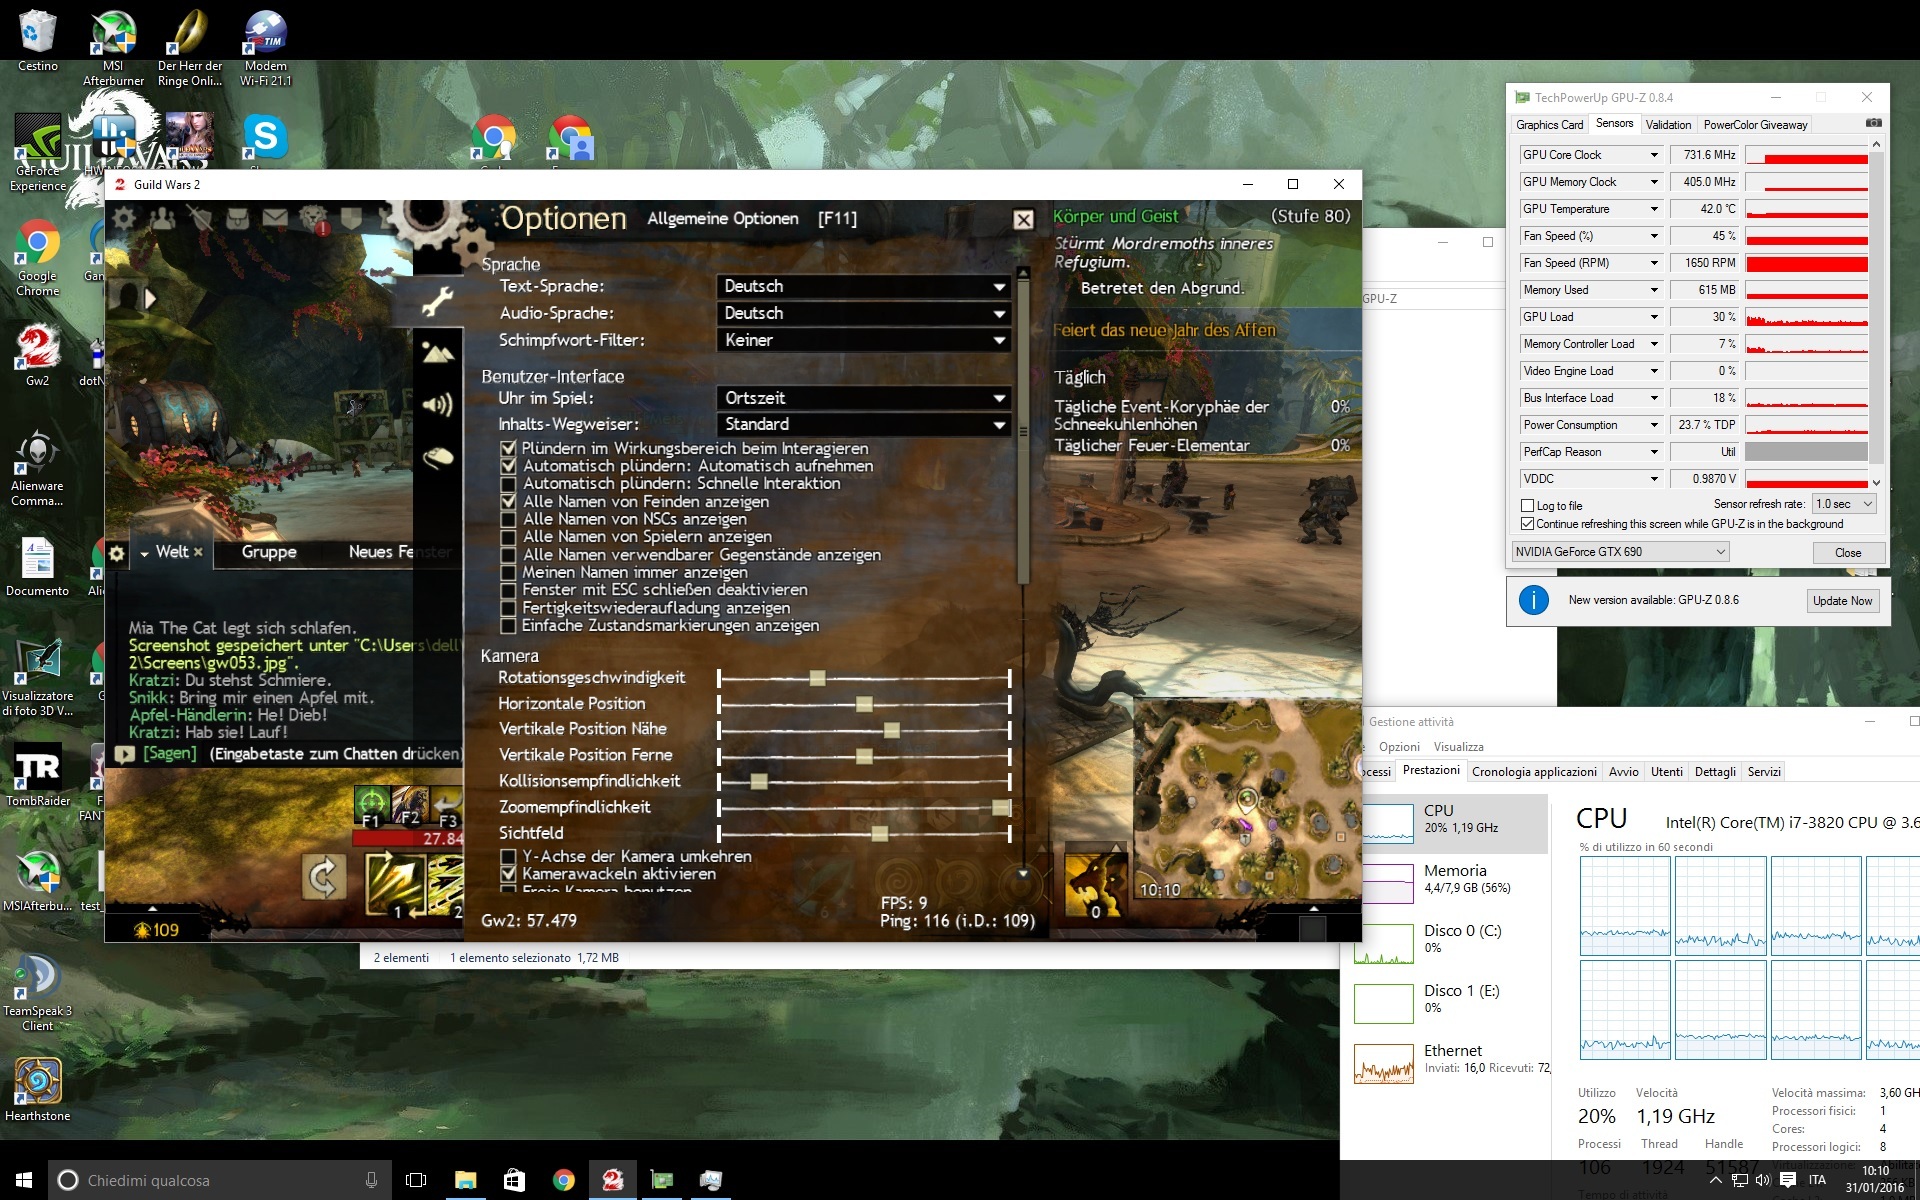Open the game menu gear icon in Guild Wars 2
The height and width of the screenshot is (1200, 1920).
(x=124, y=218)
